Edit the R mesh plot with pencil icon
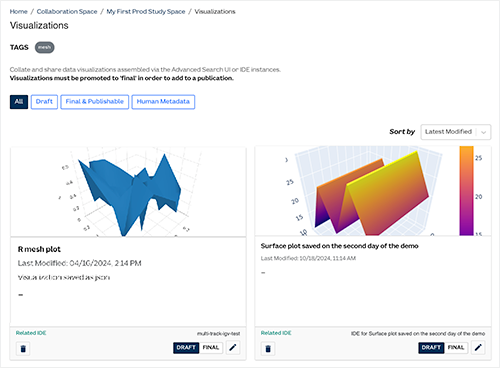Image resolution: width=500 pixels, height=368 pixels. tap(233, 348)
